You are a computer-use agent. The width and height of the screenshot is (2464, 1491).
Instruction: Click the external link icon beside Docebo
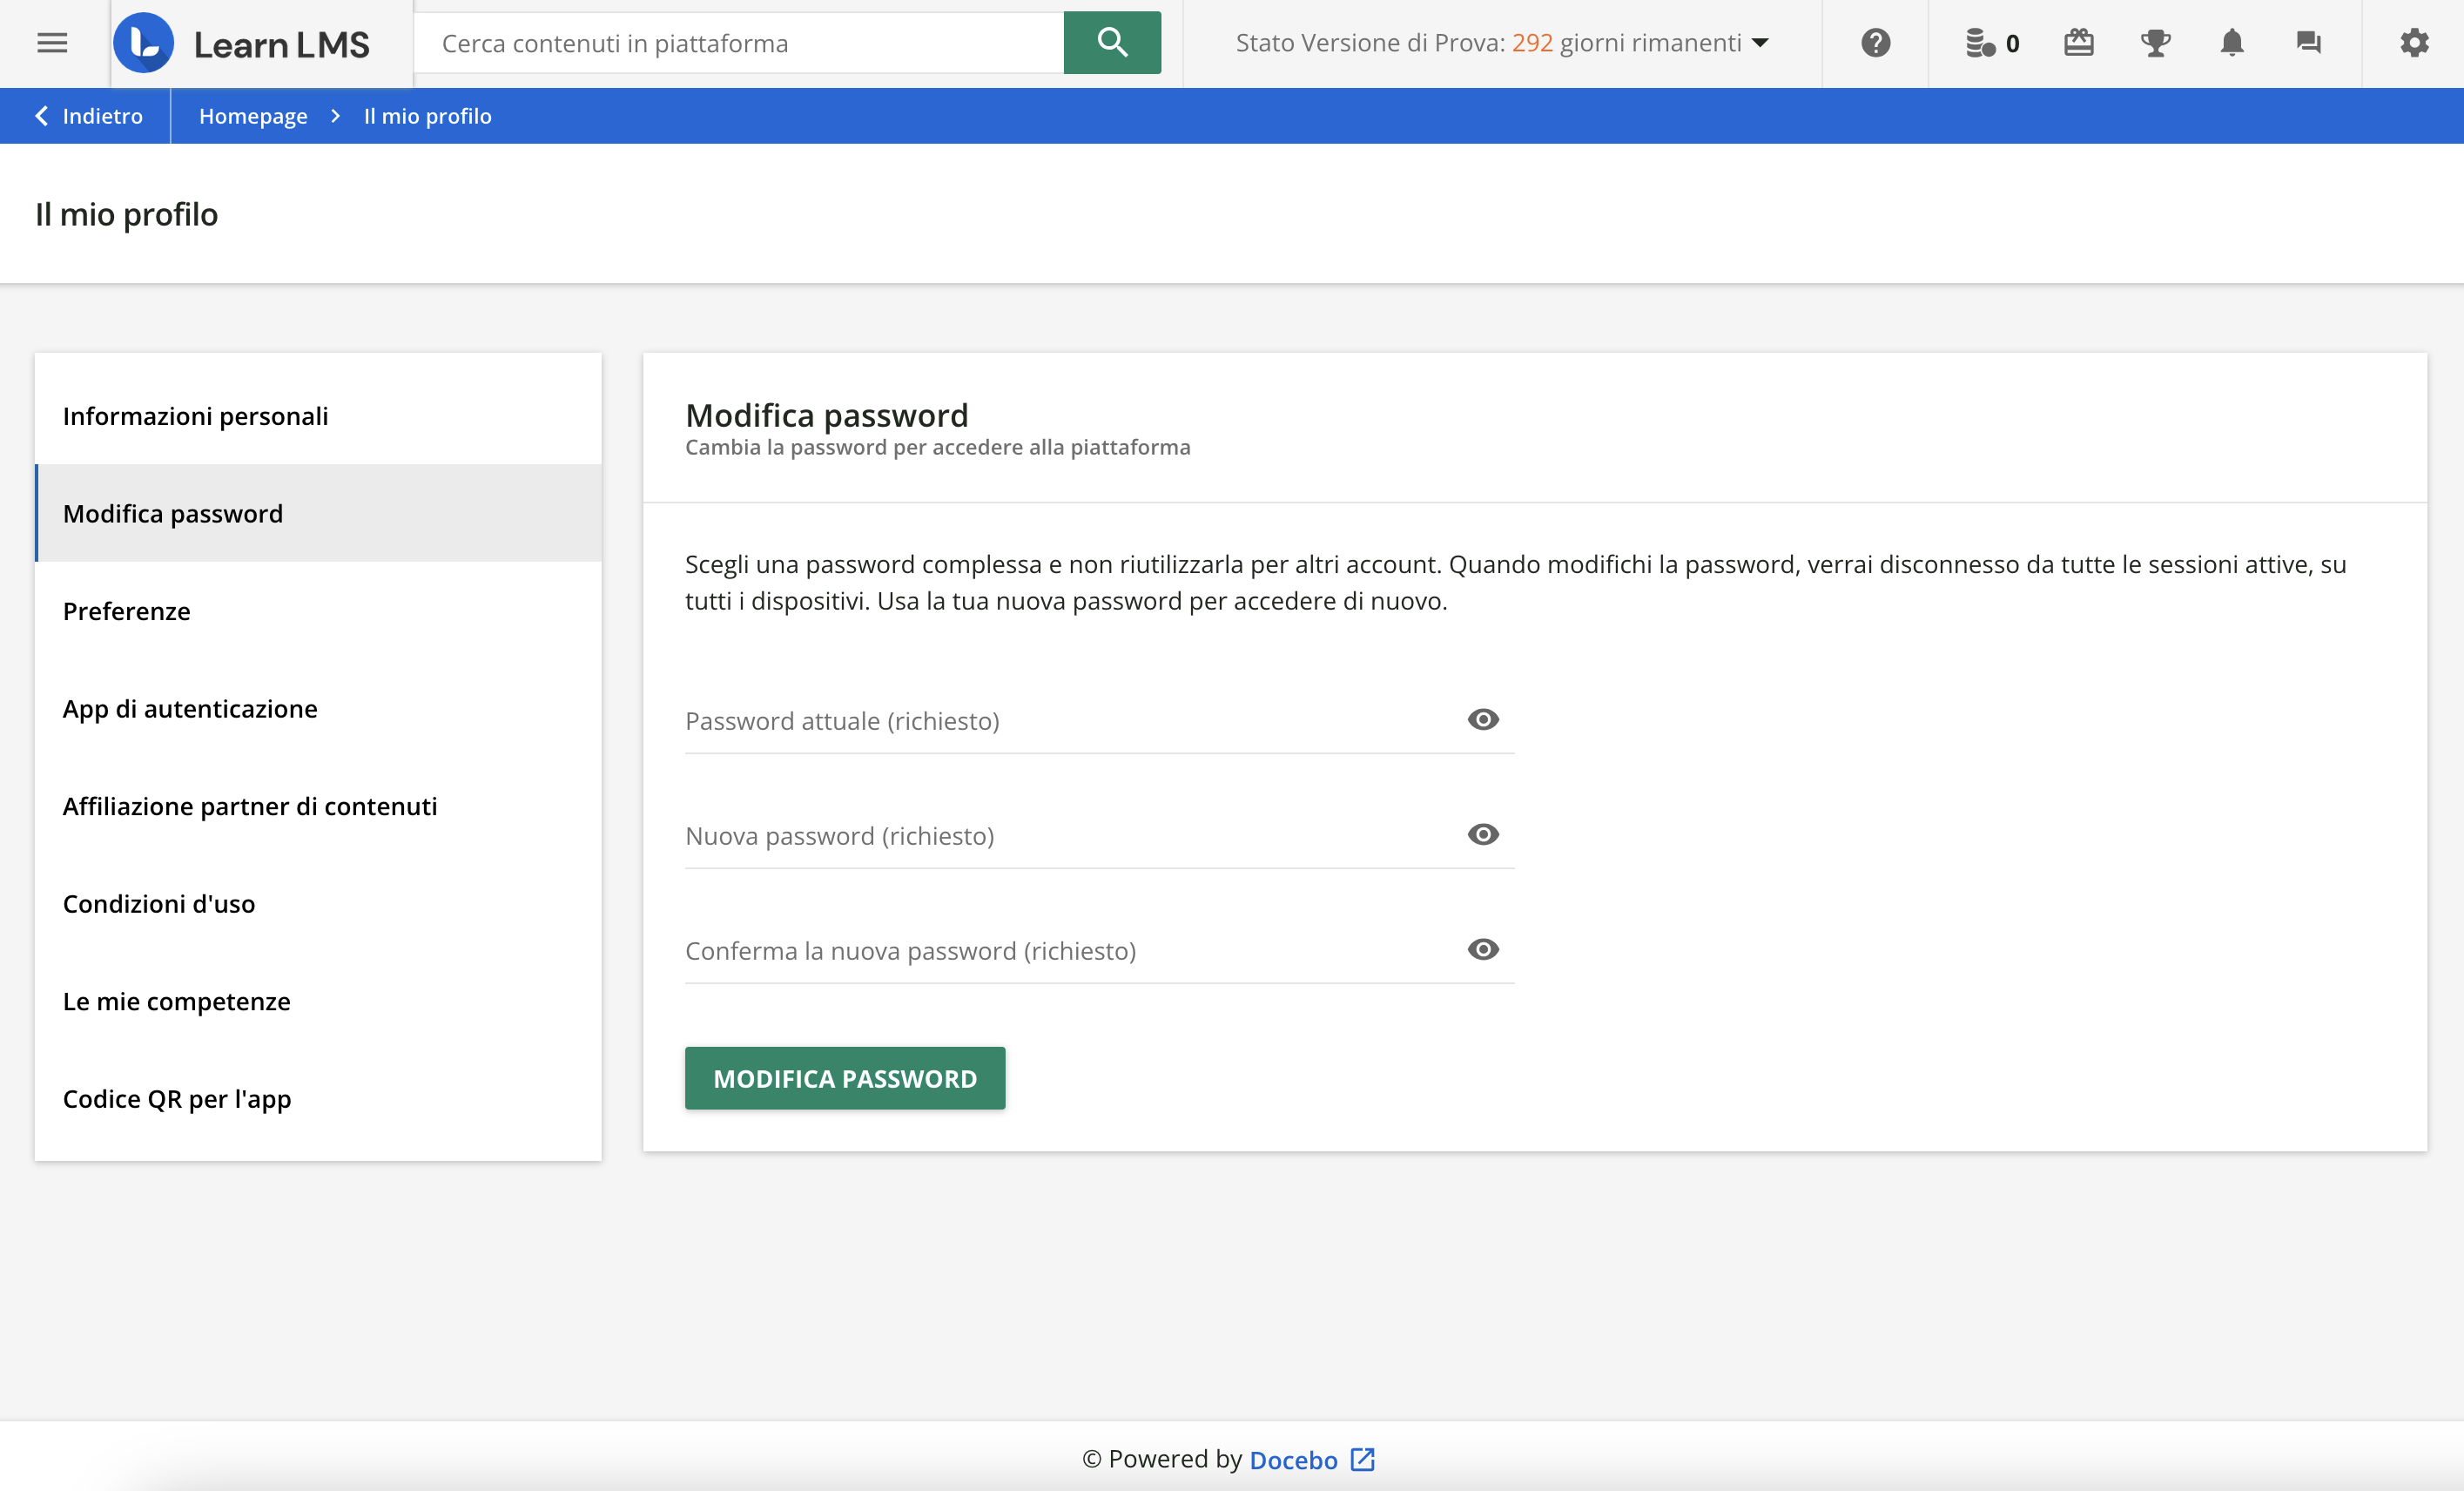click(x=1362, y=1459)
